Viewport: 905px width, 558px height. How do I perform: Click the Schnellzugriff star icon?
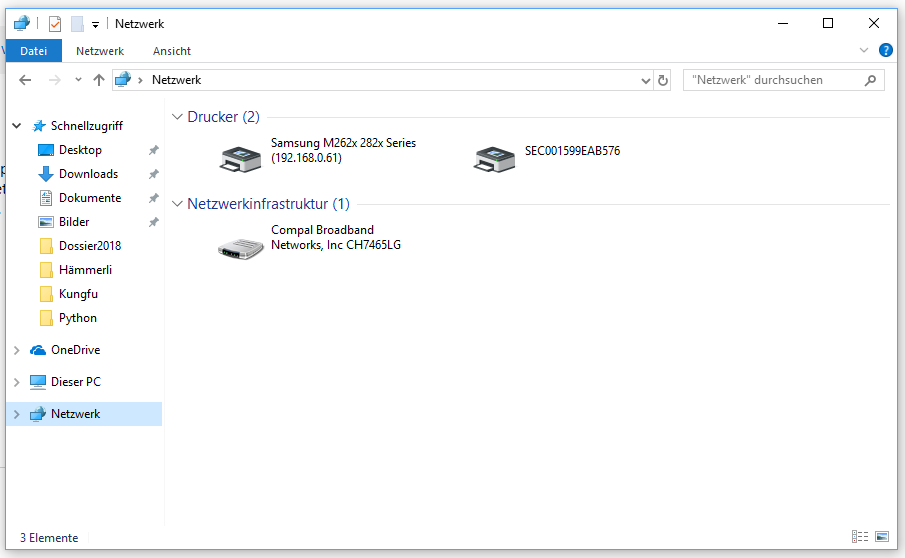pyautogui.click(x=39, y=126)
